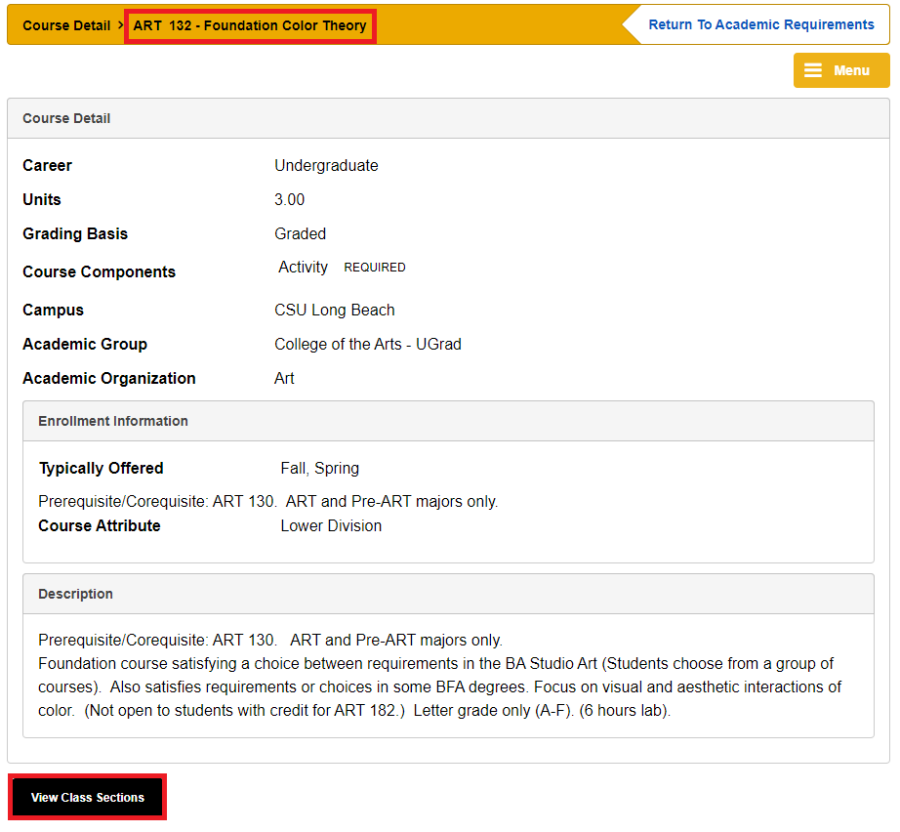Click the Course Attribute label
The width and height of the screenshot is (900, 832).
pos(99,526)
